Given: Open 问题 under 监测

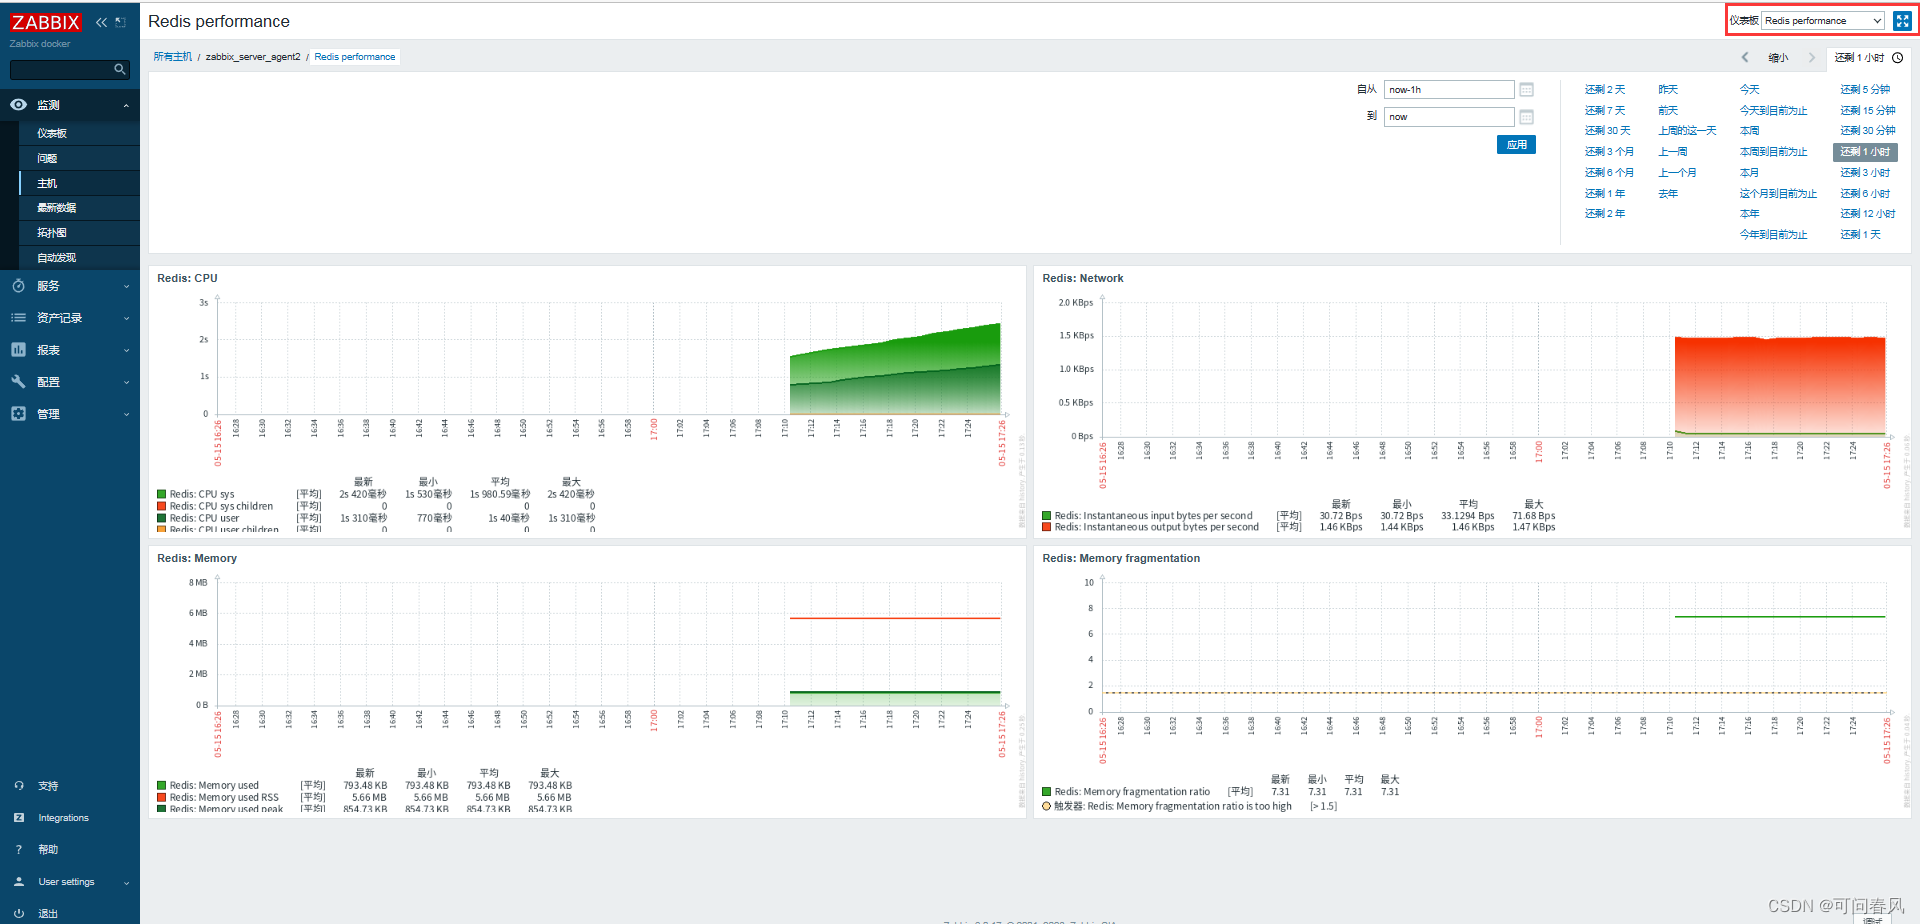Looking at the screenshot, I should [47, 158].
